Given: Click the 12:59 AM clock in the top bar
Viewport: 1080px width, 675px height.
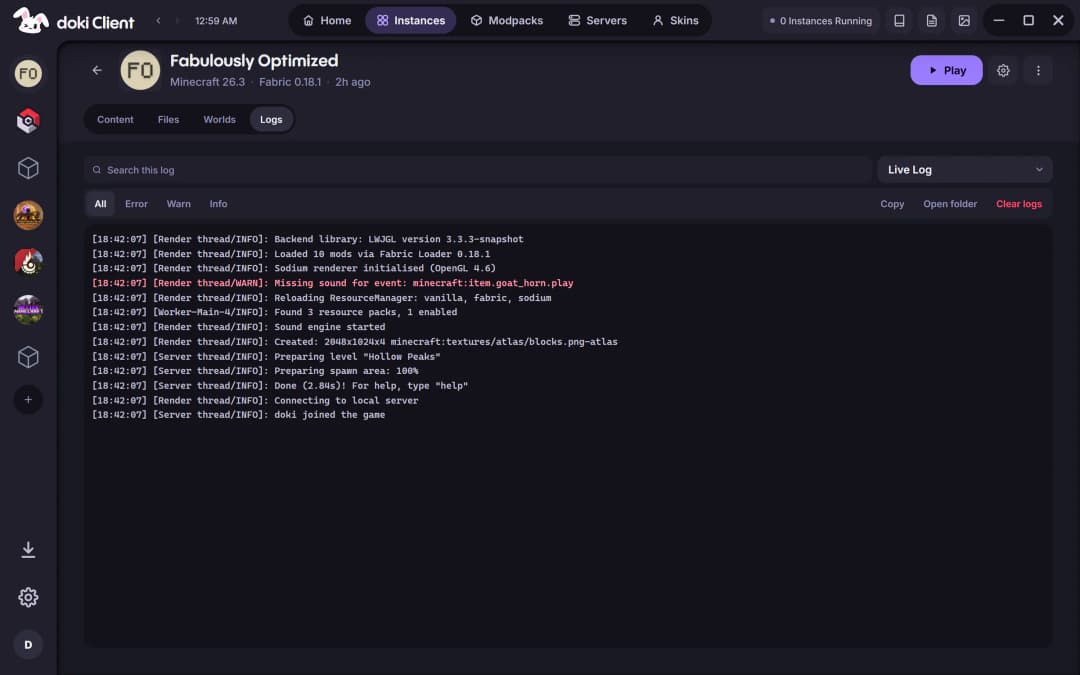Looking at the screenshot, I should [216, 21].
